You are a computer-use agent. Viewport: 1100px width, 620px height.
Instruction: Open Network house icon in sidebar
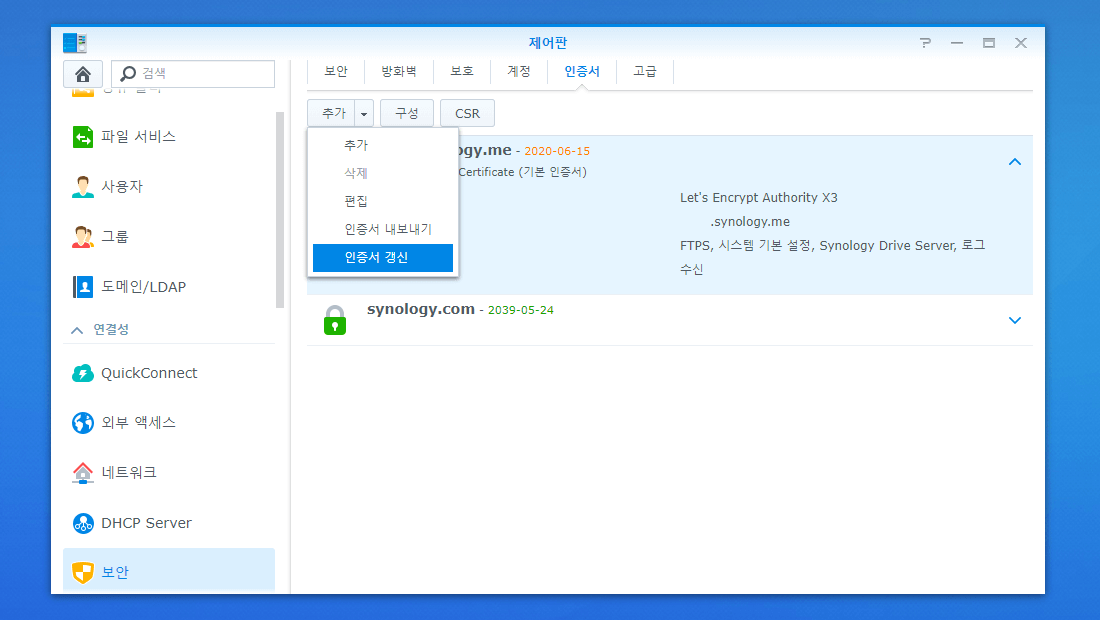click(83, 473)
